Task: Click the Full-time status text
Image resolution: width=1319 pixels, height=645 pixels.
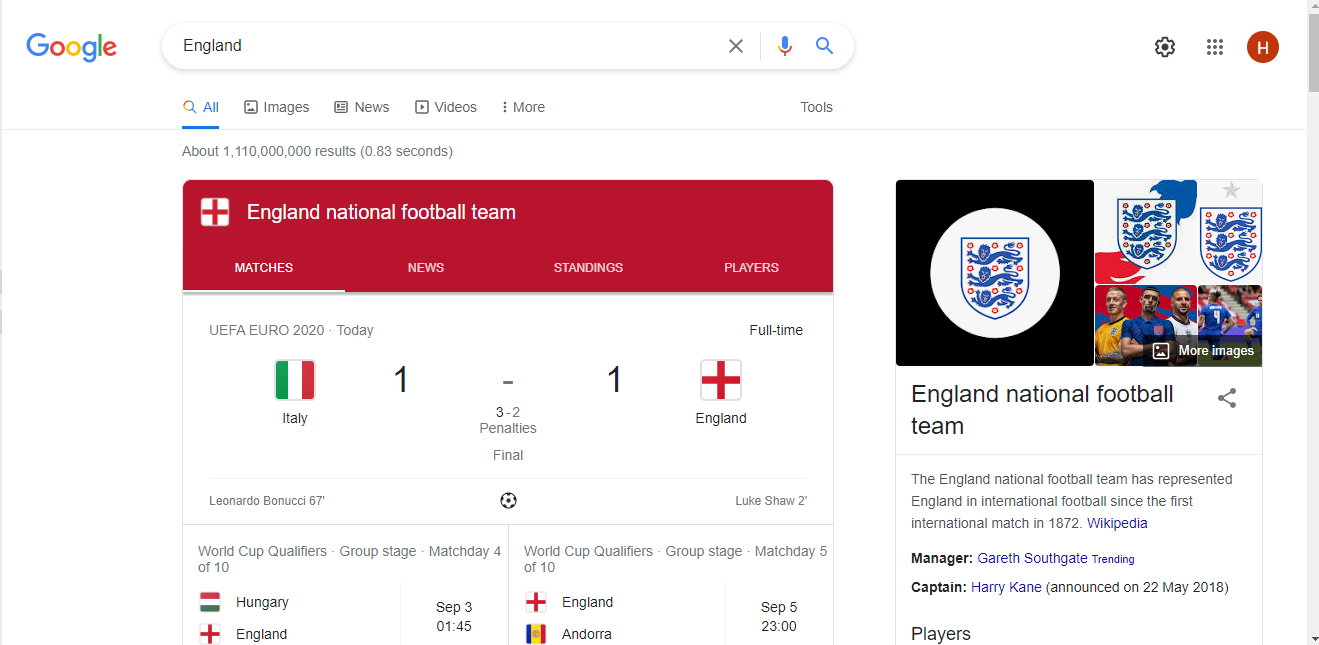Action: 776,330
